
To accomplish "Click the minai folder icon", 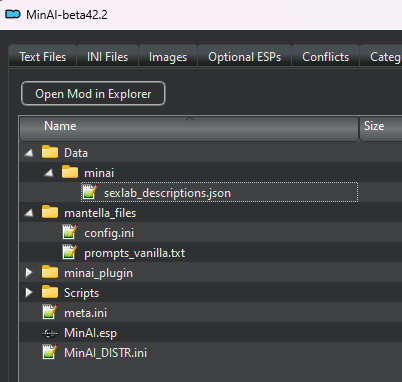I will (70, 172).
